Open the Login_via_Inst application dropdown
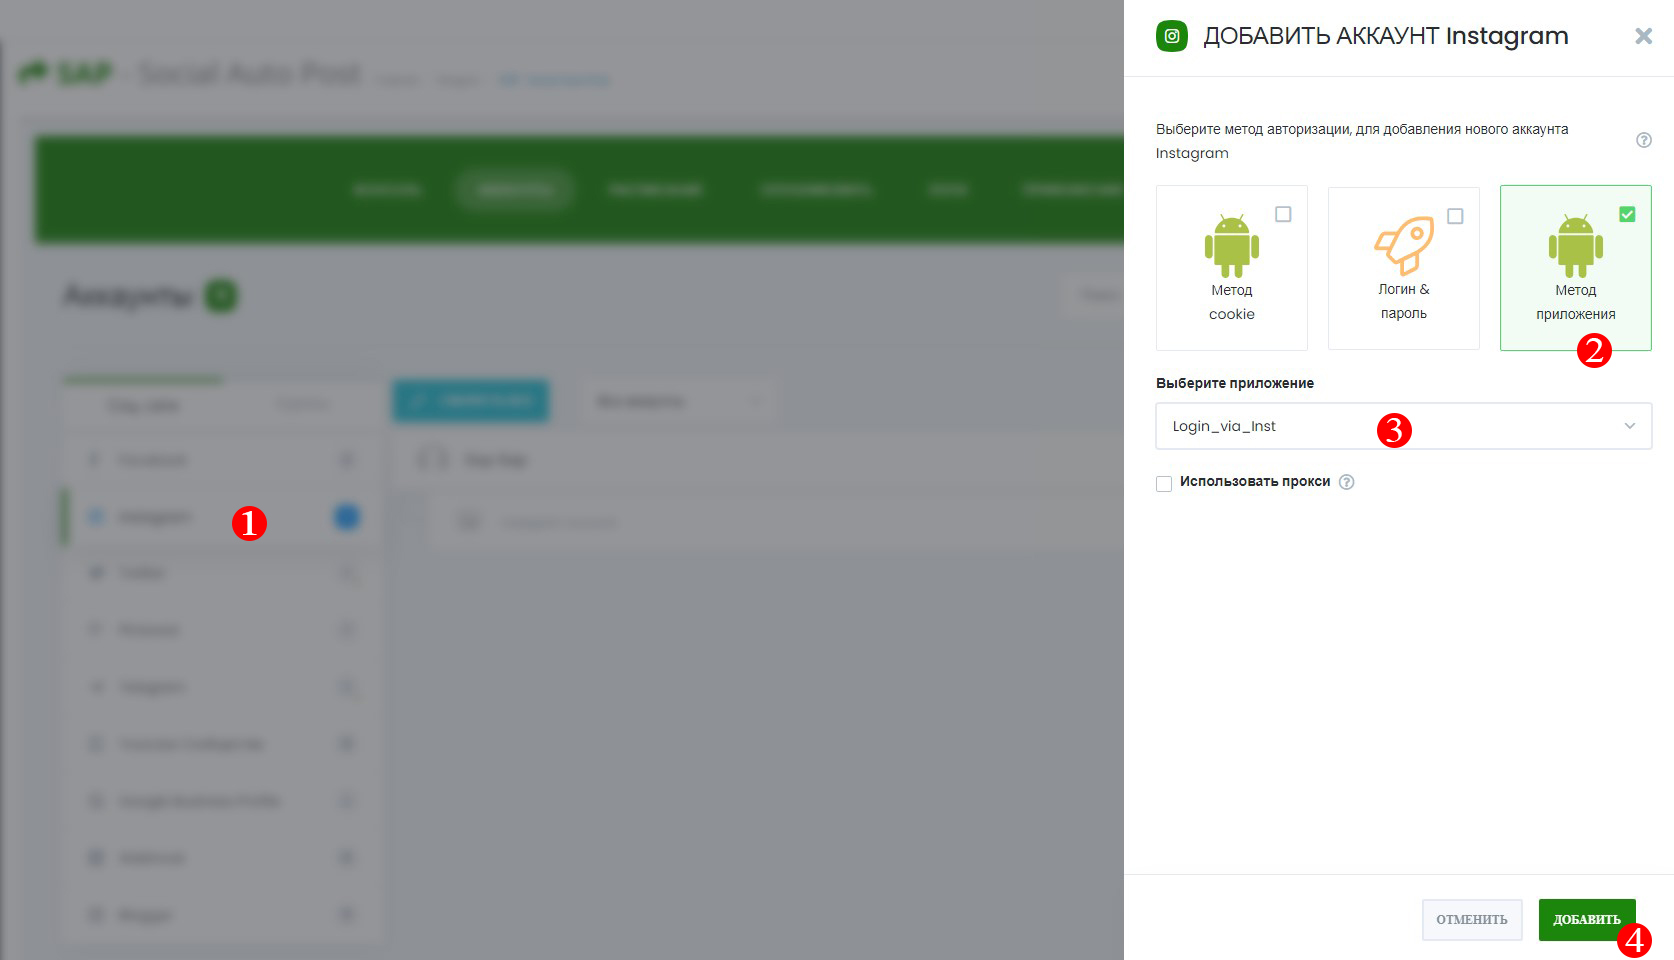 pyautogui.click(x=1403, y=426)
